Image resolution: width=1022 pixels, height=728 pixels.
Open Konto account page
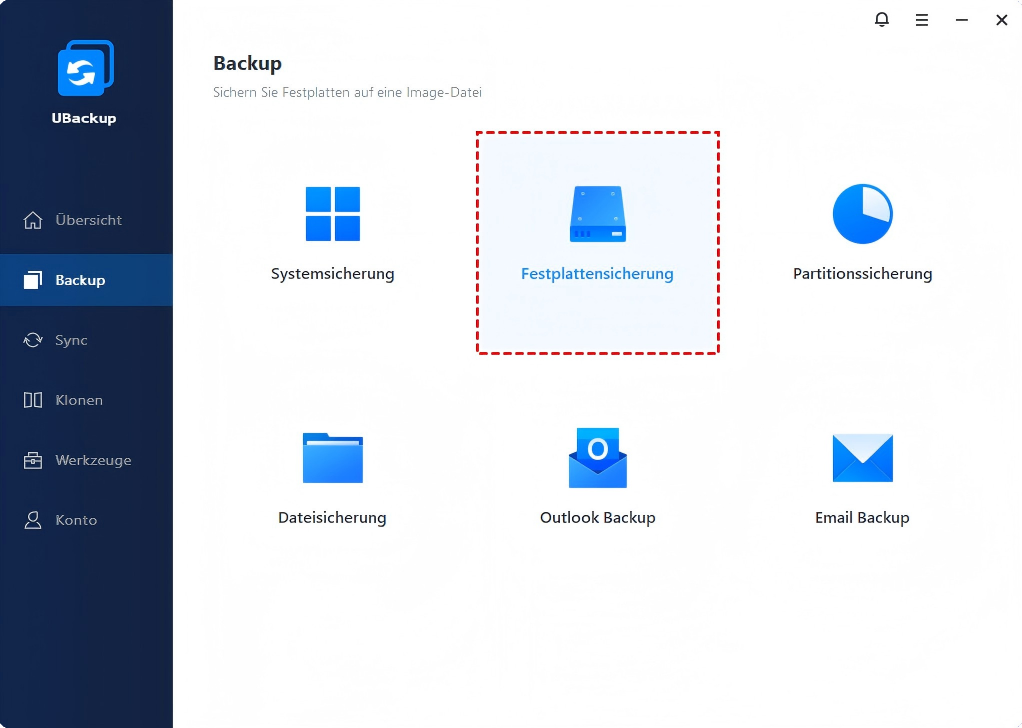pos(76,520)
